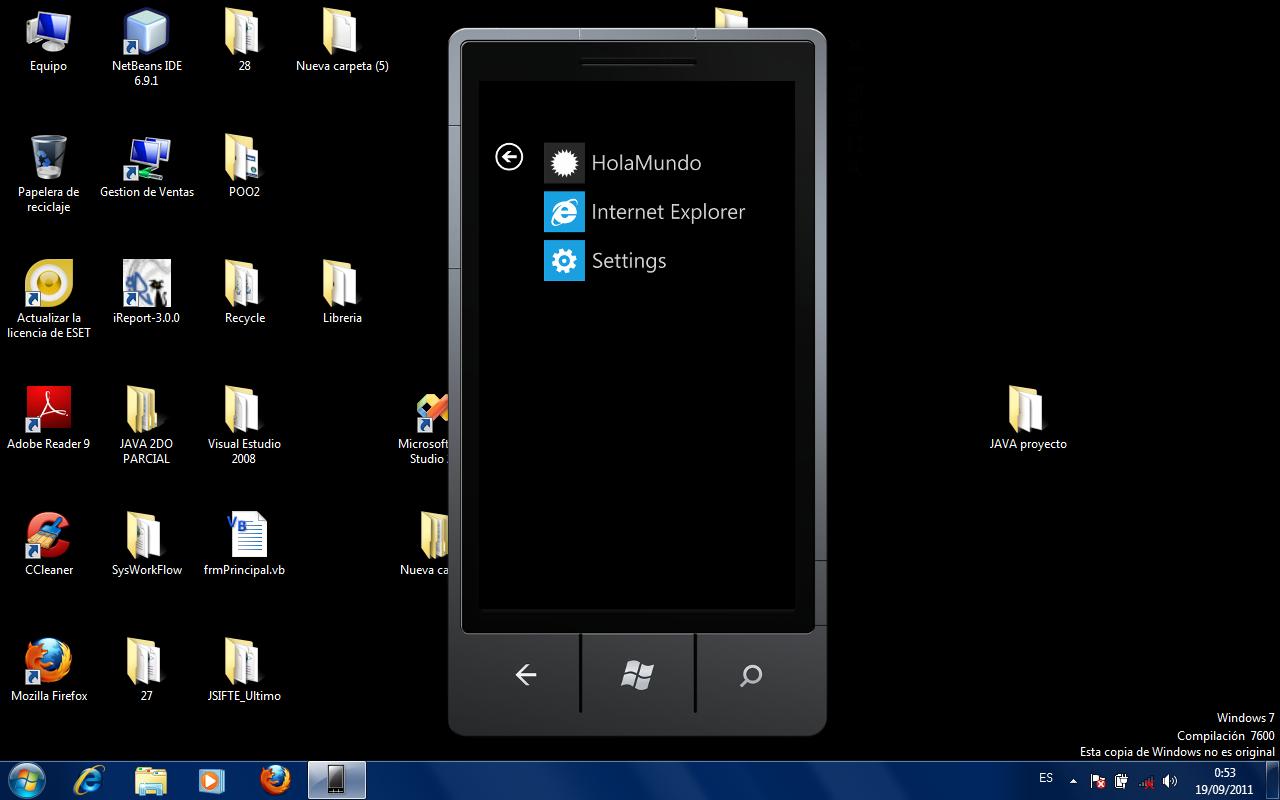Click the ES language indicator
The width and height of the screenshot is (1280, 800).
point(1046,778)
